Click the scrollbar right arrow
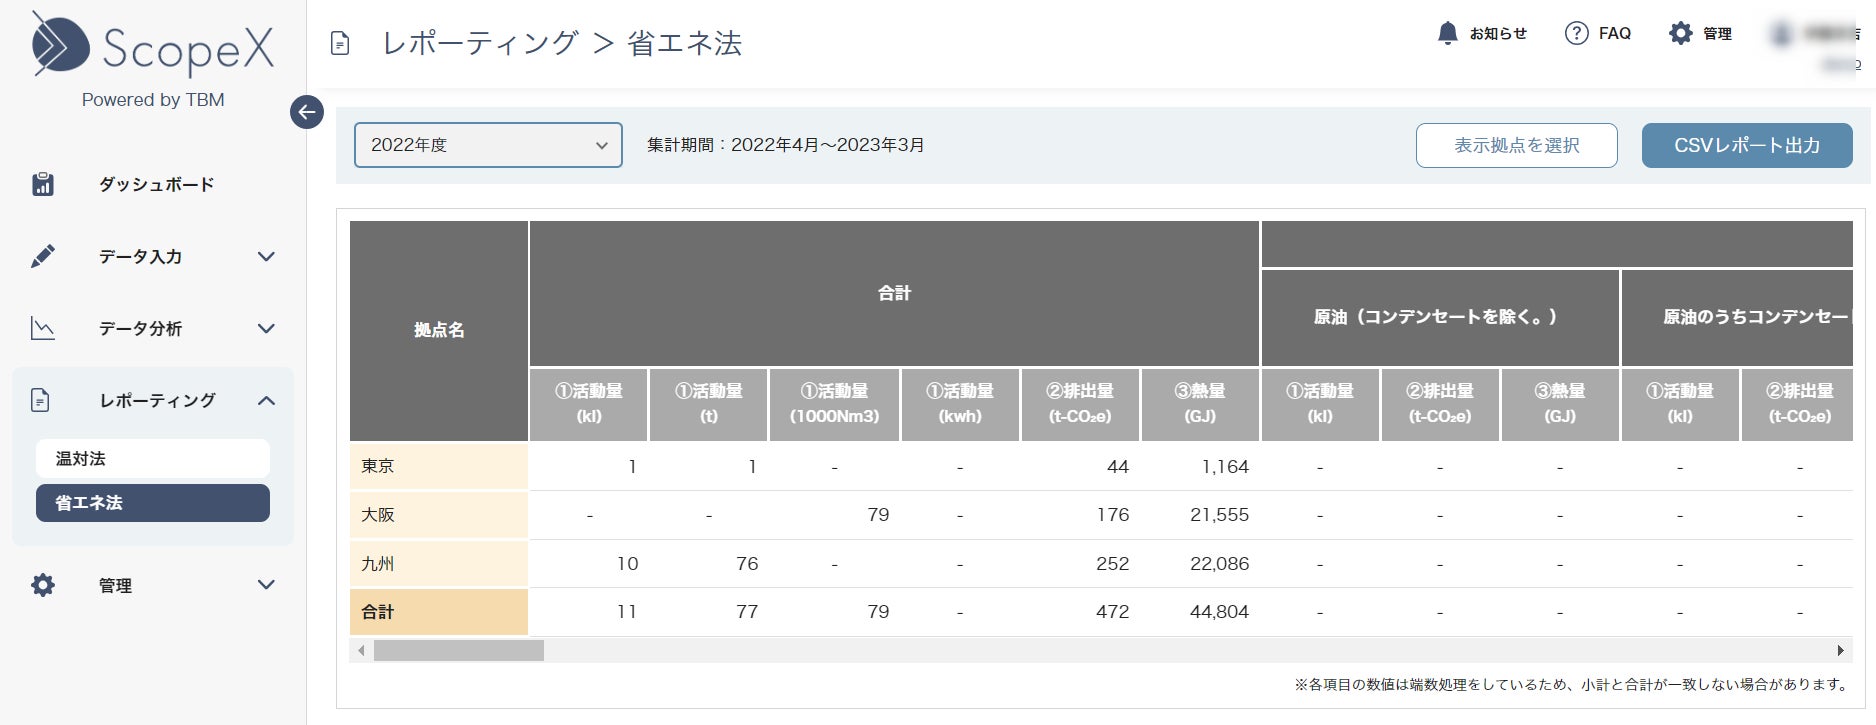This screenshot has width=1876, height=725. click(1841, 650)
